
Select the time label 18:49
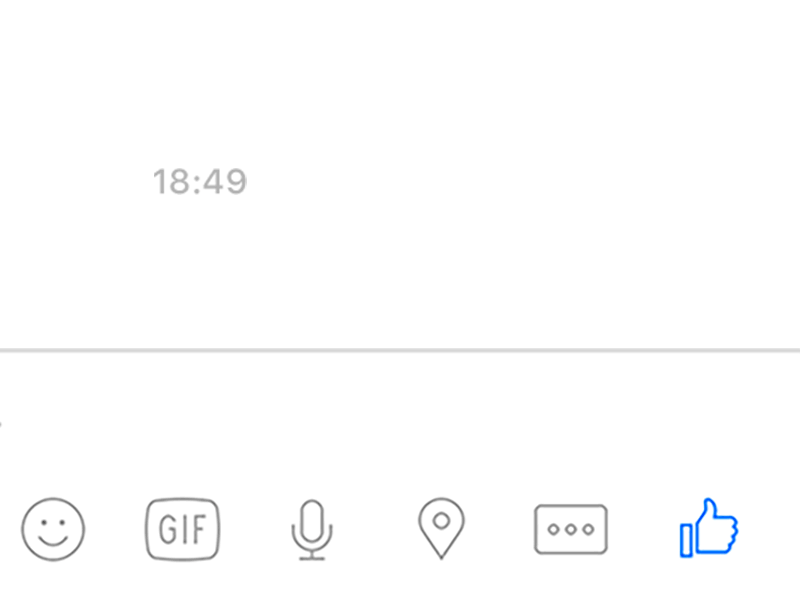200,182
